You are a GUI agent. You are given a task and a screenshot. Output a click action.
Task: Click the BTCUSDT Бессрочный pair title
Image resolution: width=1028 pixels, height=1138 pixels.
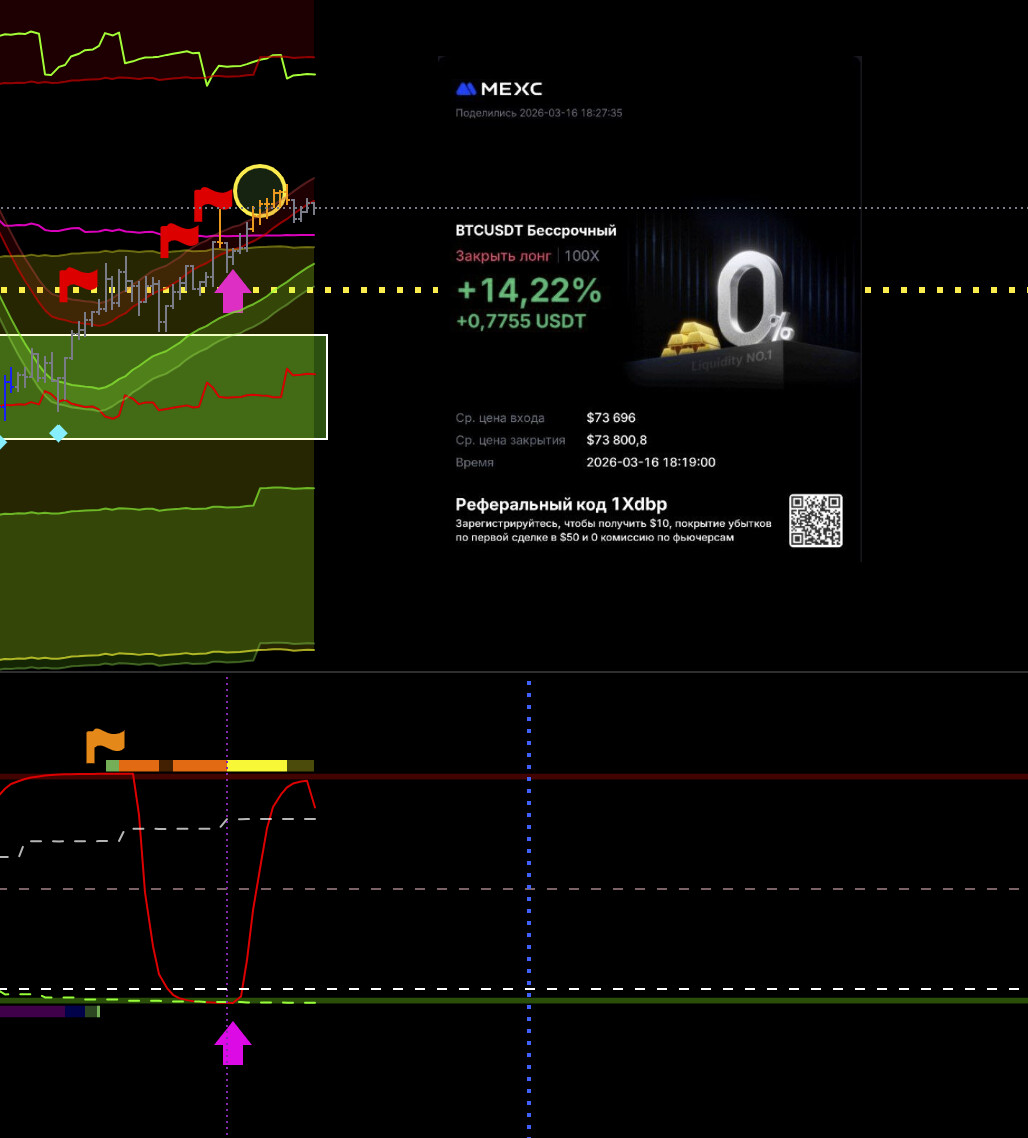coord(536,231)
